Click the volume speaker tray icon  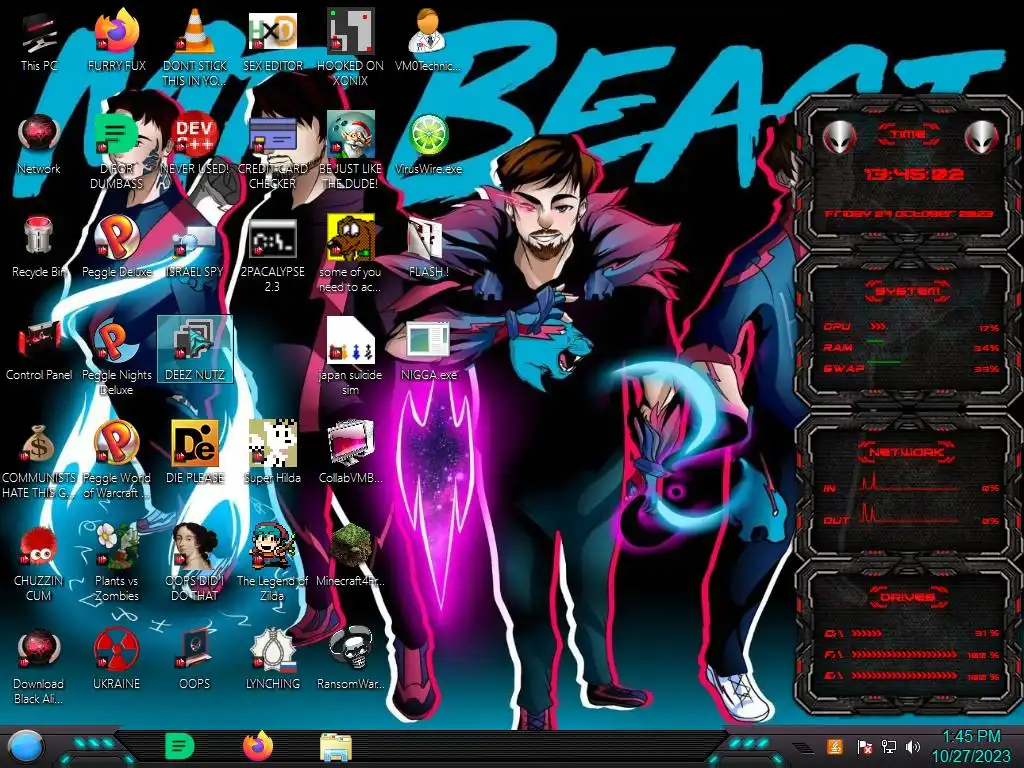coord(912,746)
